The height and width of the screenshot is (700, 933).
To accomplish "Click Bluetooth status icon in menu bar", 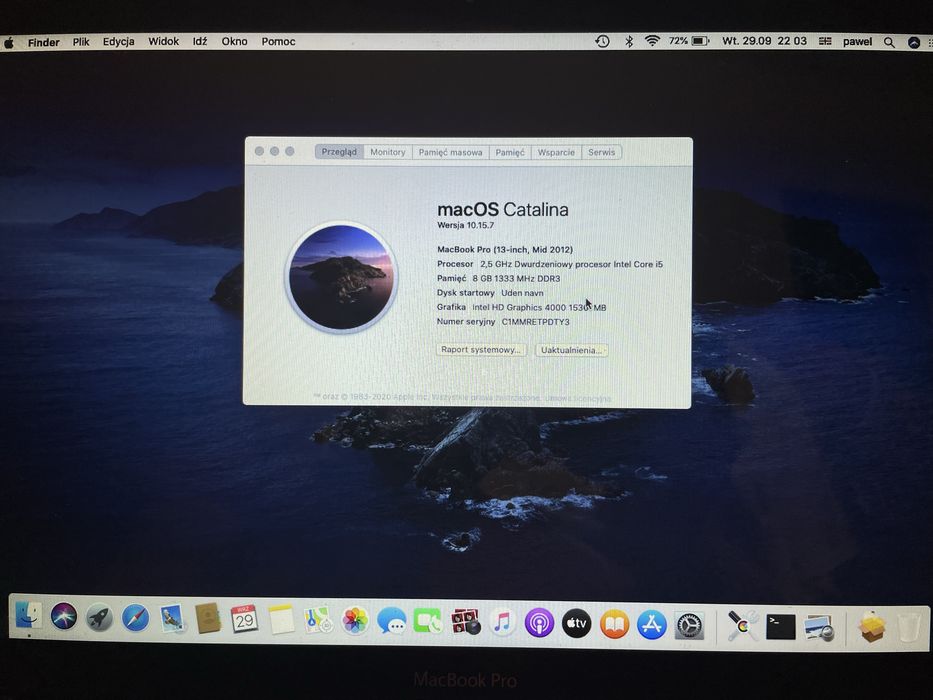I will [629, 41].
